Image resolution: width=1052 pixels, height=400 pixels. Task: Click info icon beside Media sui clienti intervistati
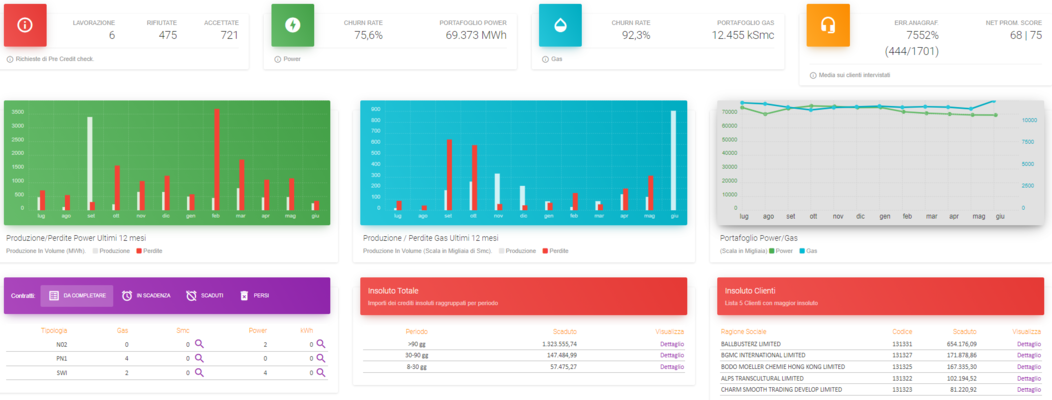pos(812,75)
